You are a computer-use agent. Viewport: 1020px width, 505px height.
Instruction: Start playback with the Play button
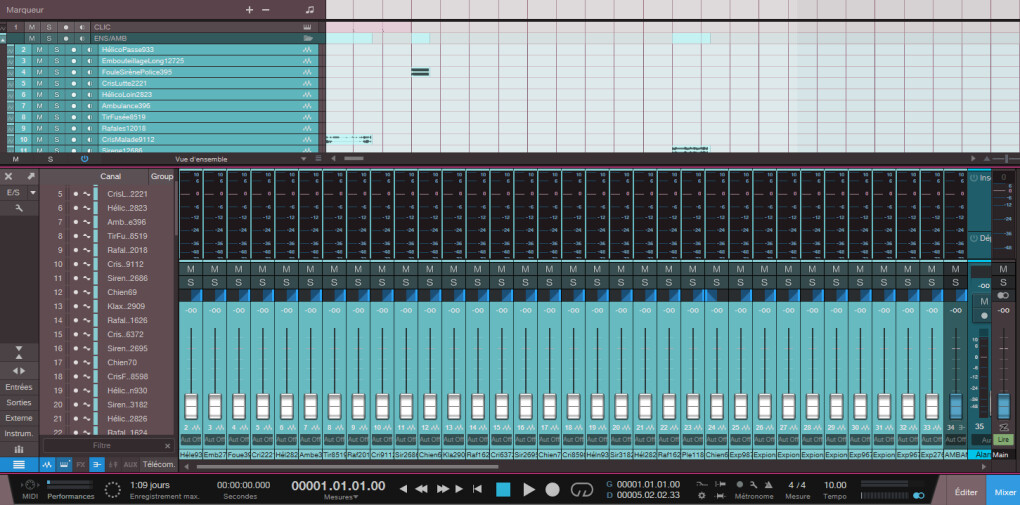[x=529, y=489]
